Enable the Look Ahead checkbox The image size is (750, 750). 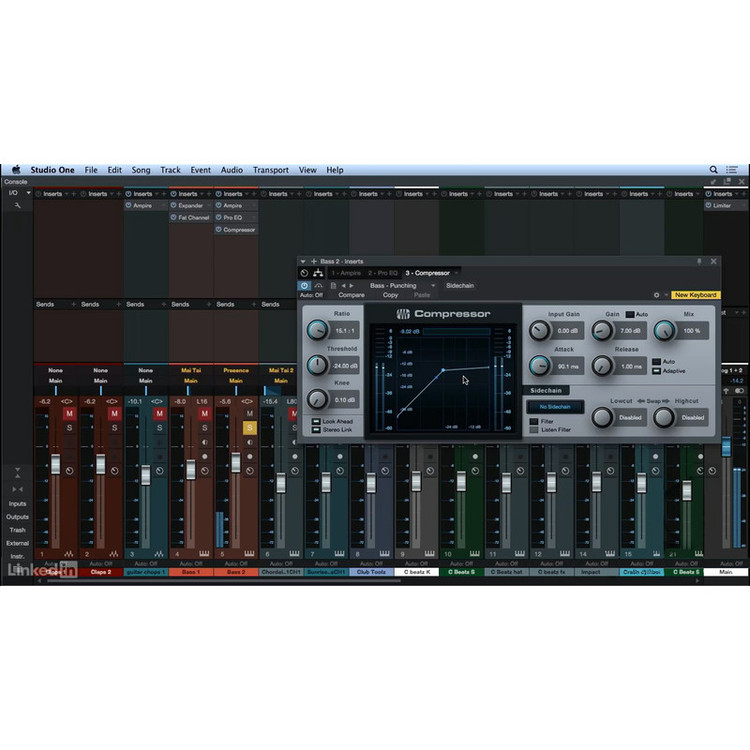point(317,422)
